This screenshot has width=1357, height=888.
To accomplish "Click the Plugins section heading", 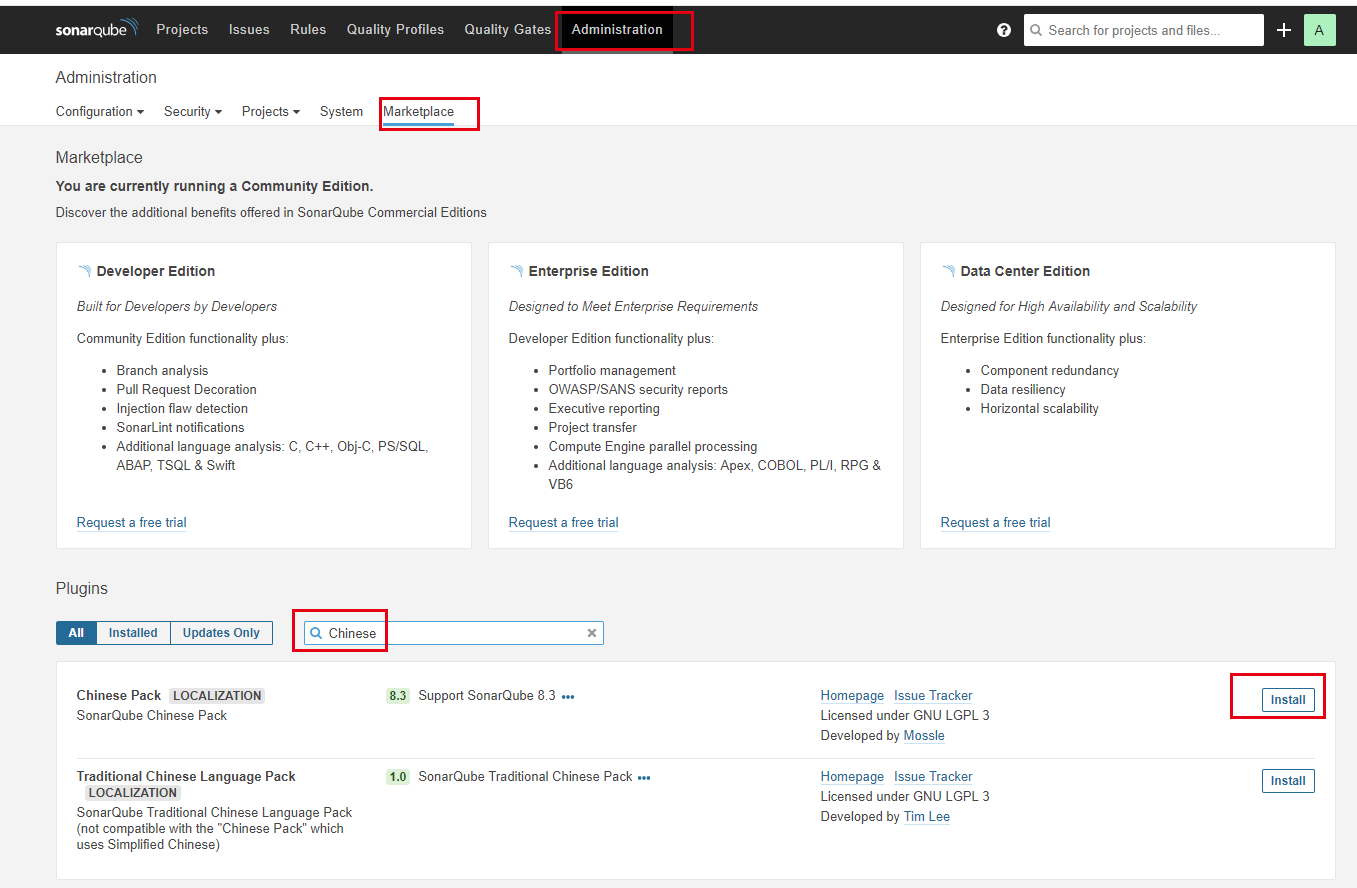I will [x=82, y=589].
